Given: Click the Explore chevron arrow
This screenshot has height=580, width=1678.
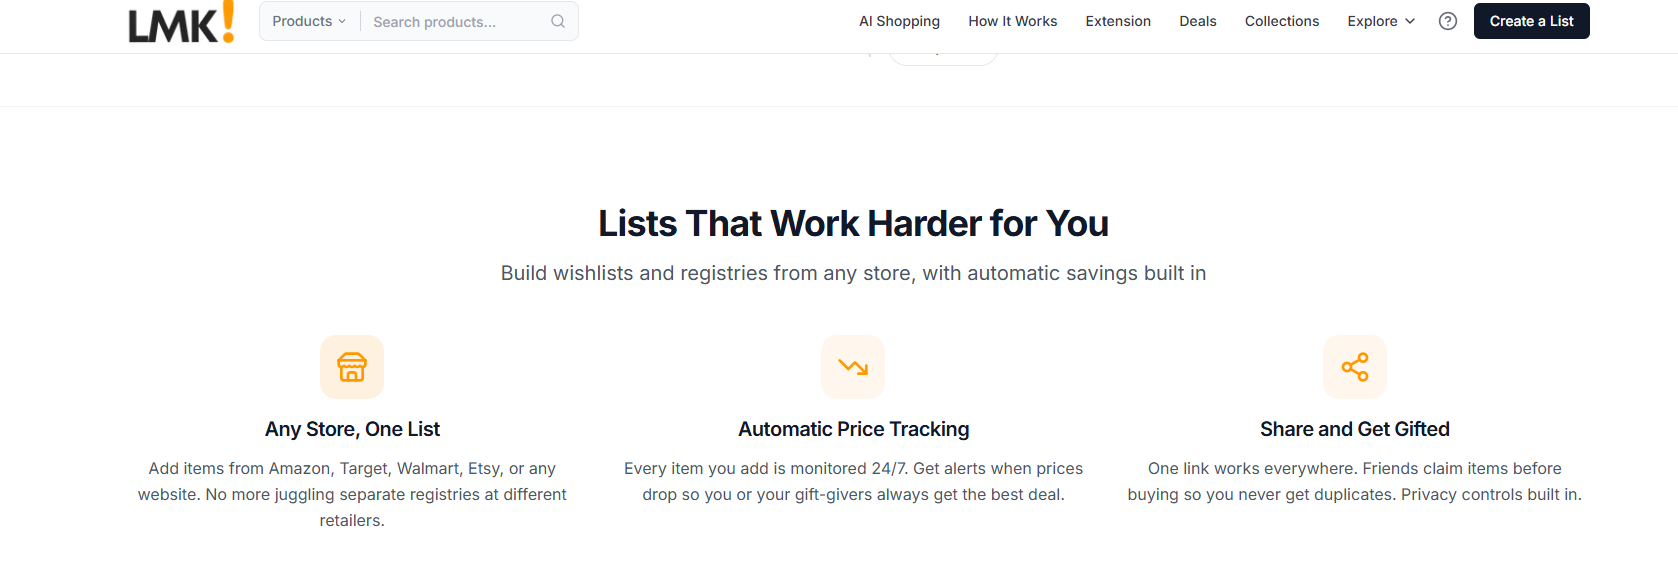Looking at the screenshot, I should (x=1410, y=21).
